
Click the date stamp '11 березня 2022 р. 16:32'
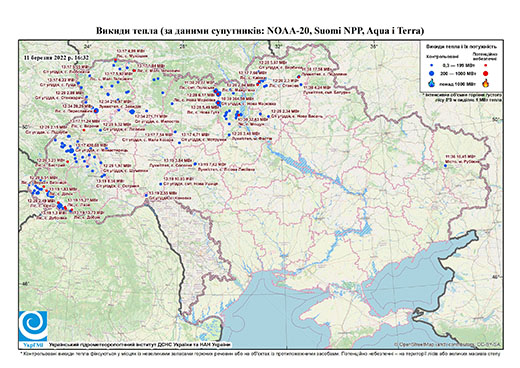pos(56,57)
